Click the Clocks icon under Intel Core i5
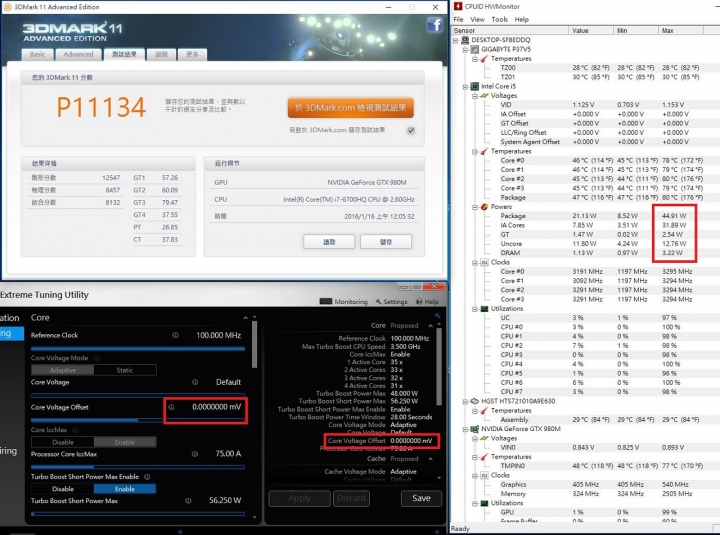 (x=484, y=262)
